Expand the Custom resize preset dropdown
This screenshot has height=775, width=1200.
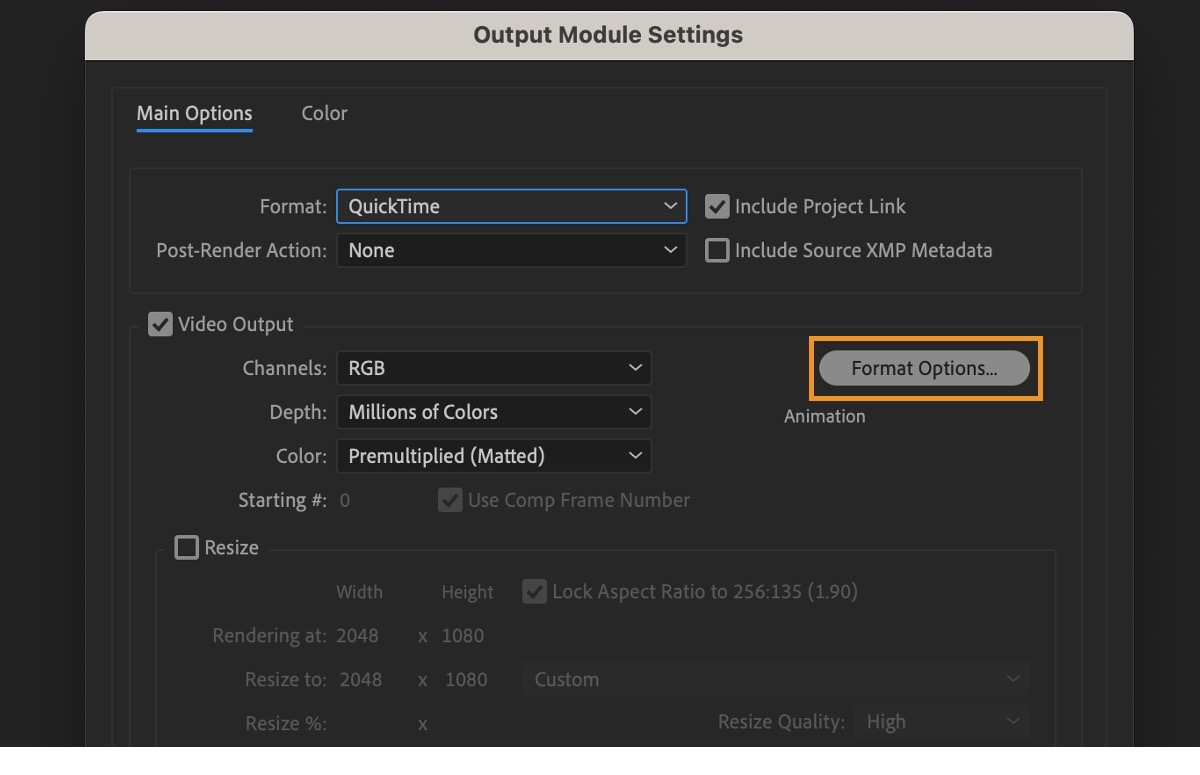coord(775,679)
